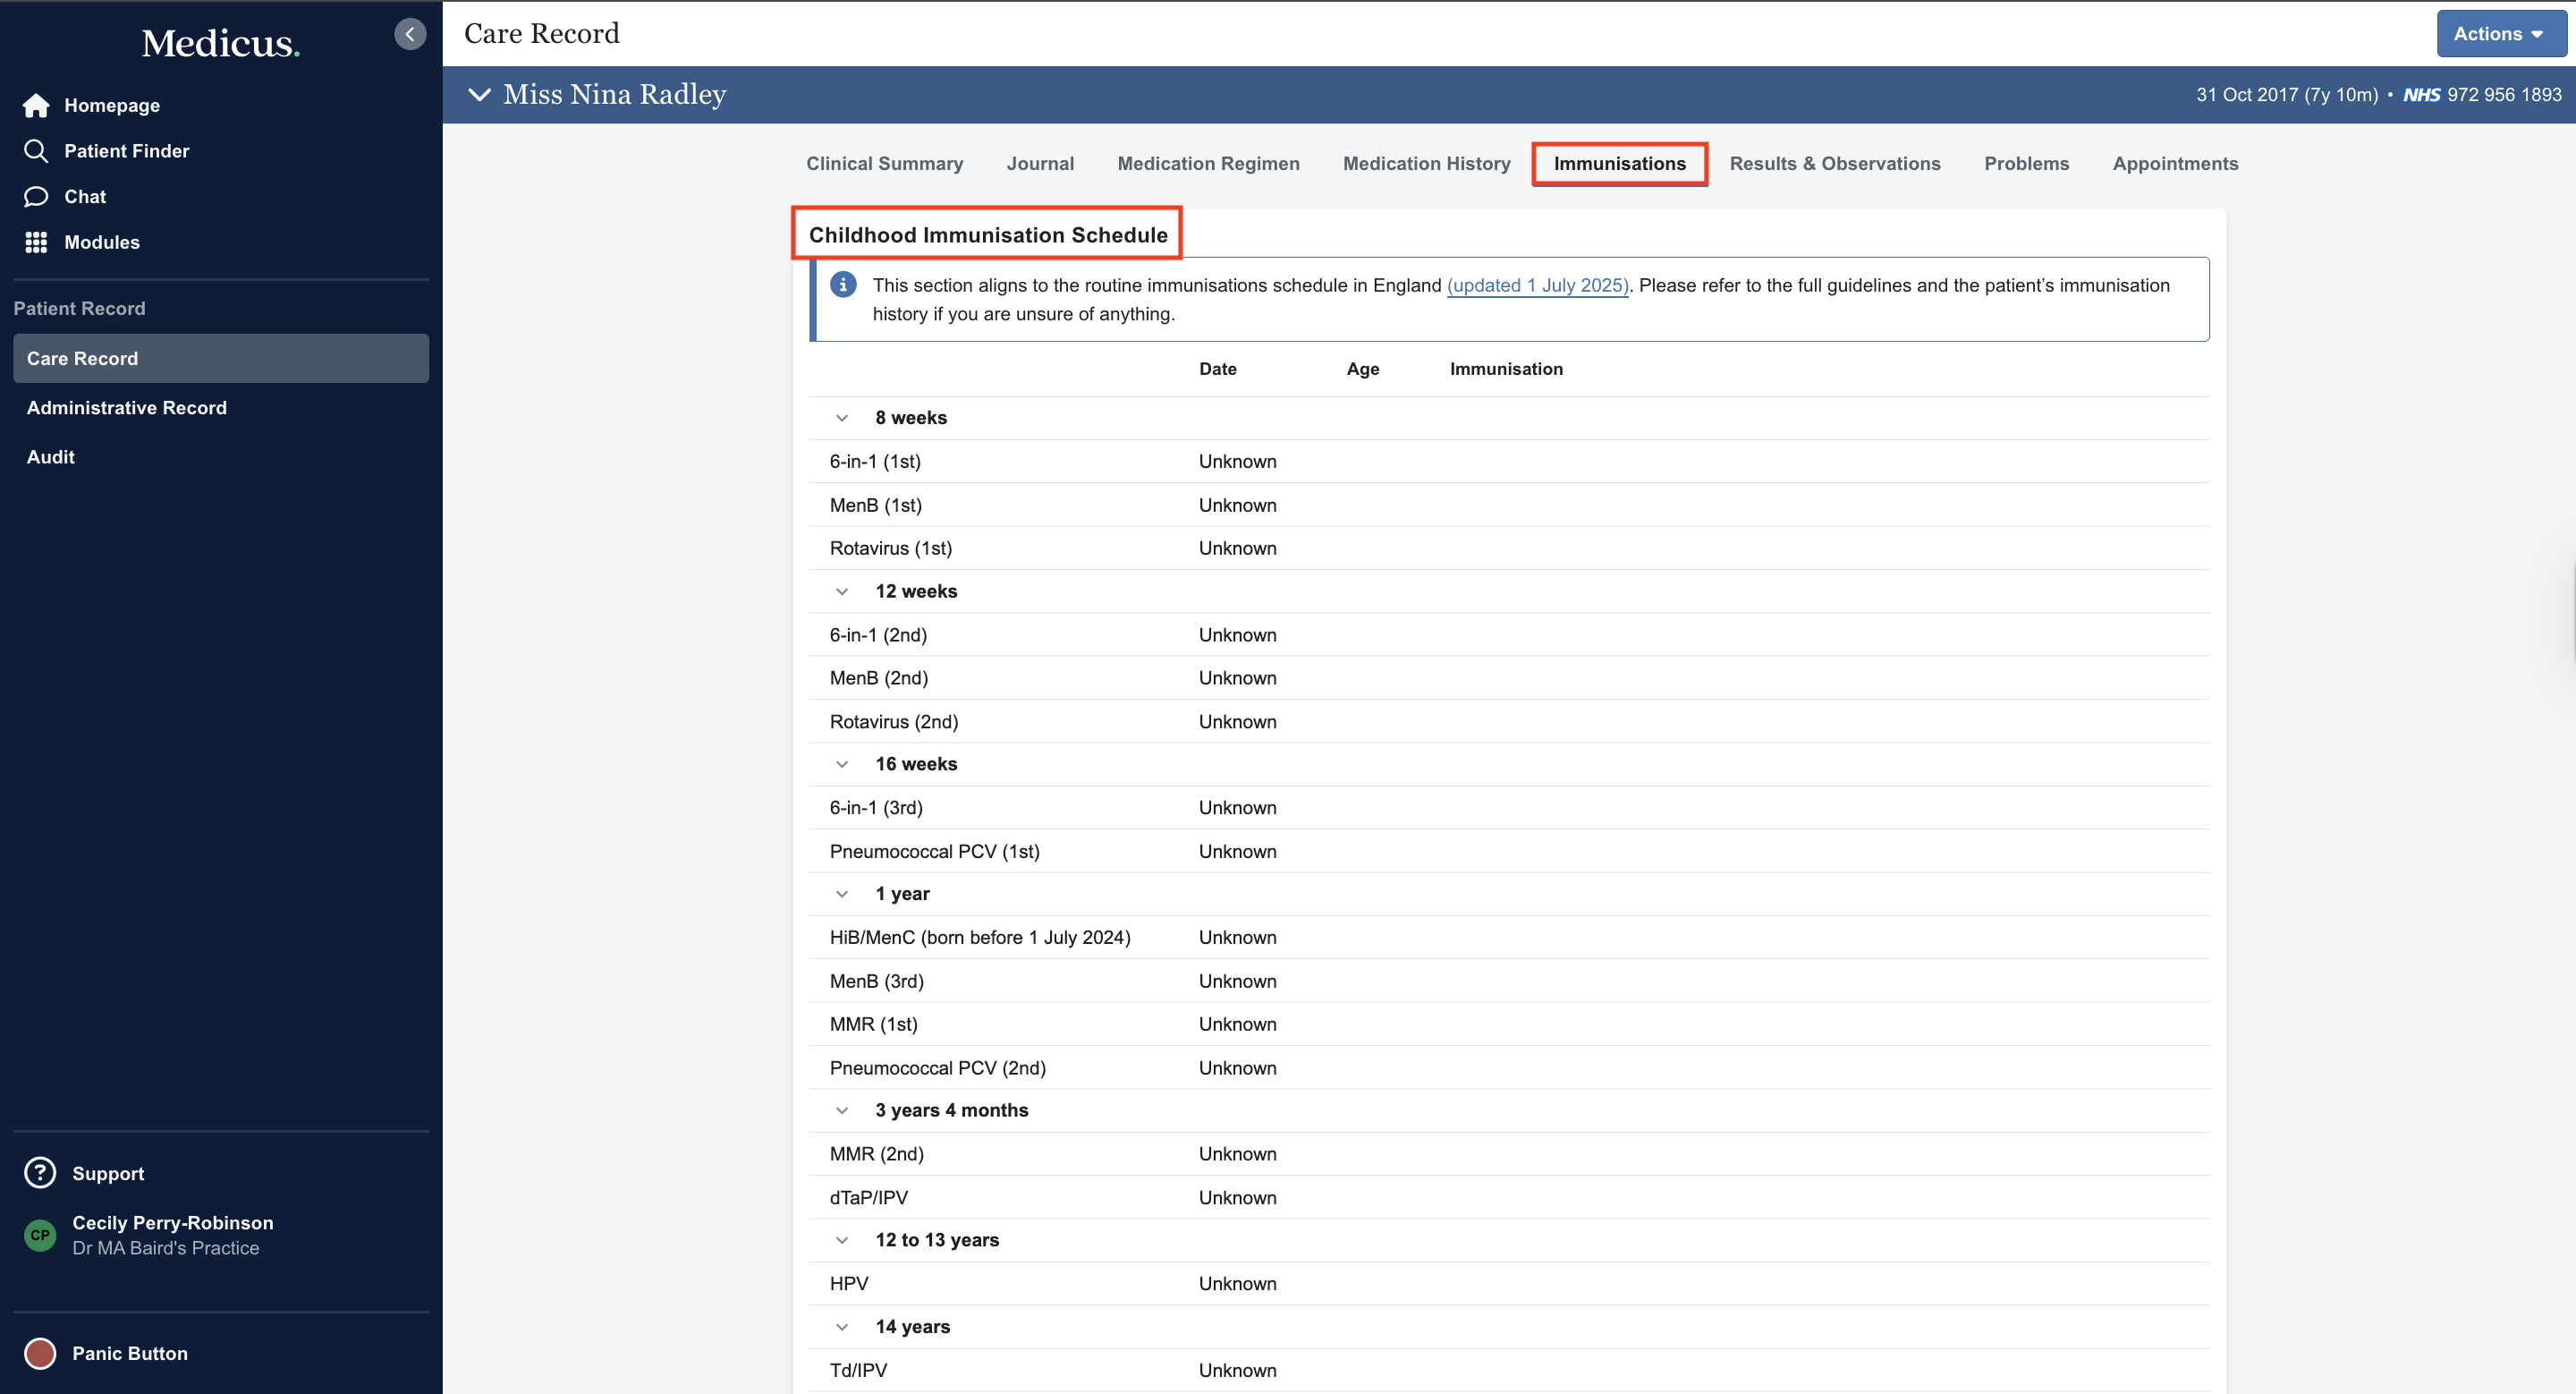Open the Modules grid icon

coord(36,242)
